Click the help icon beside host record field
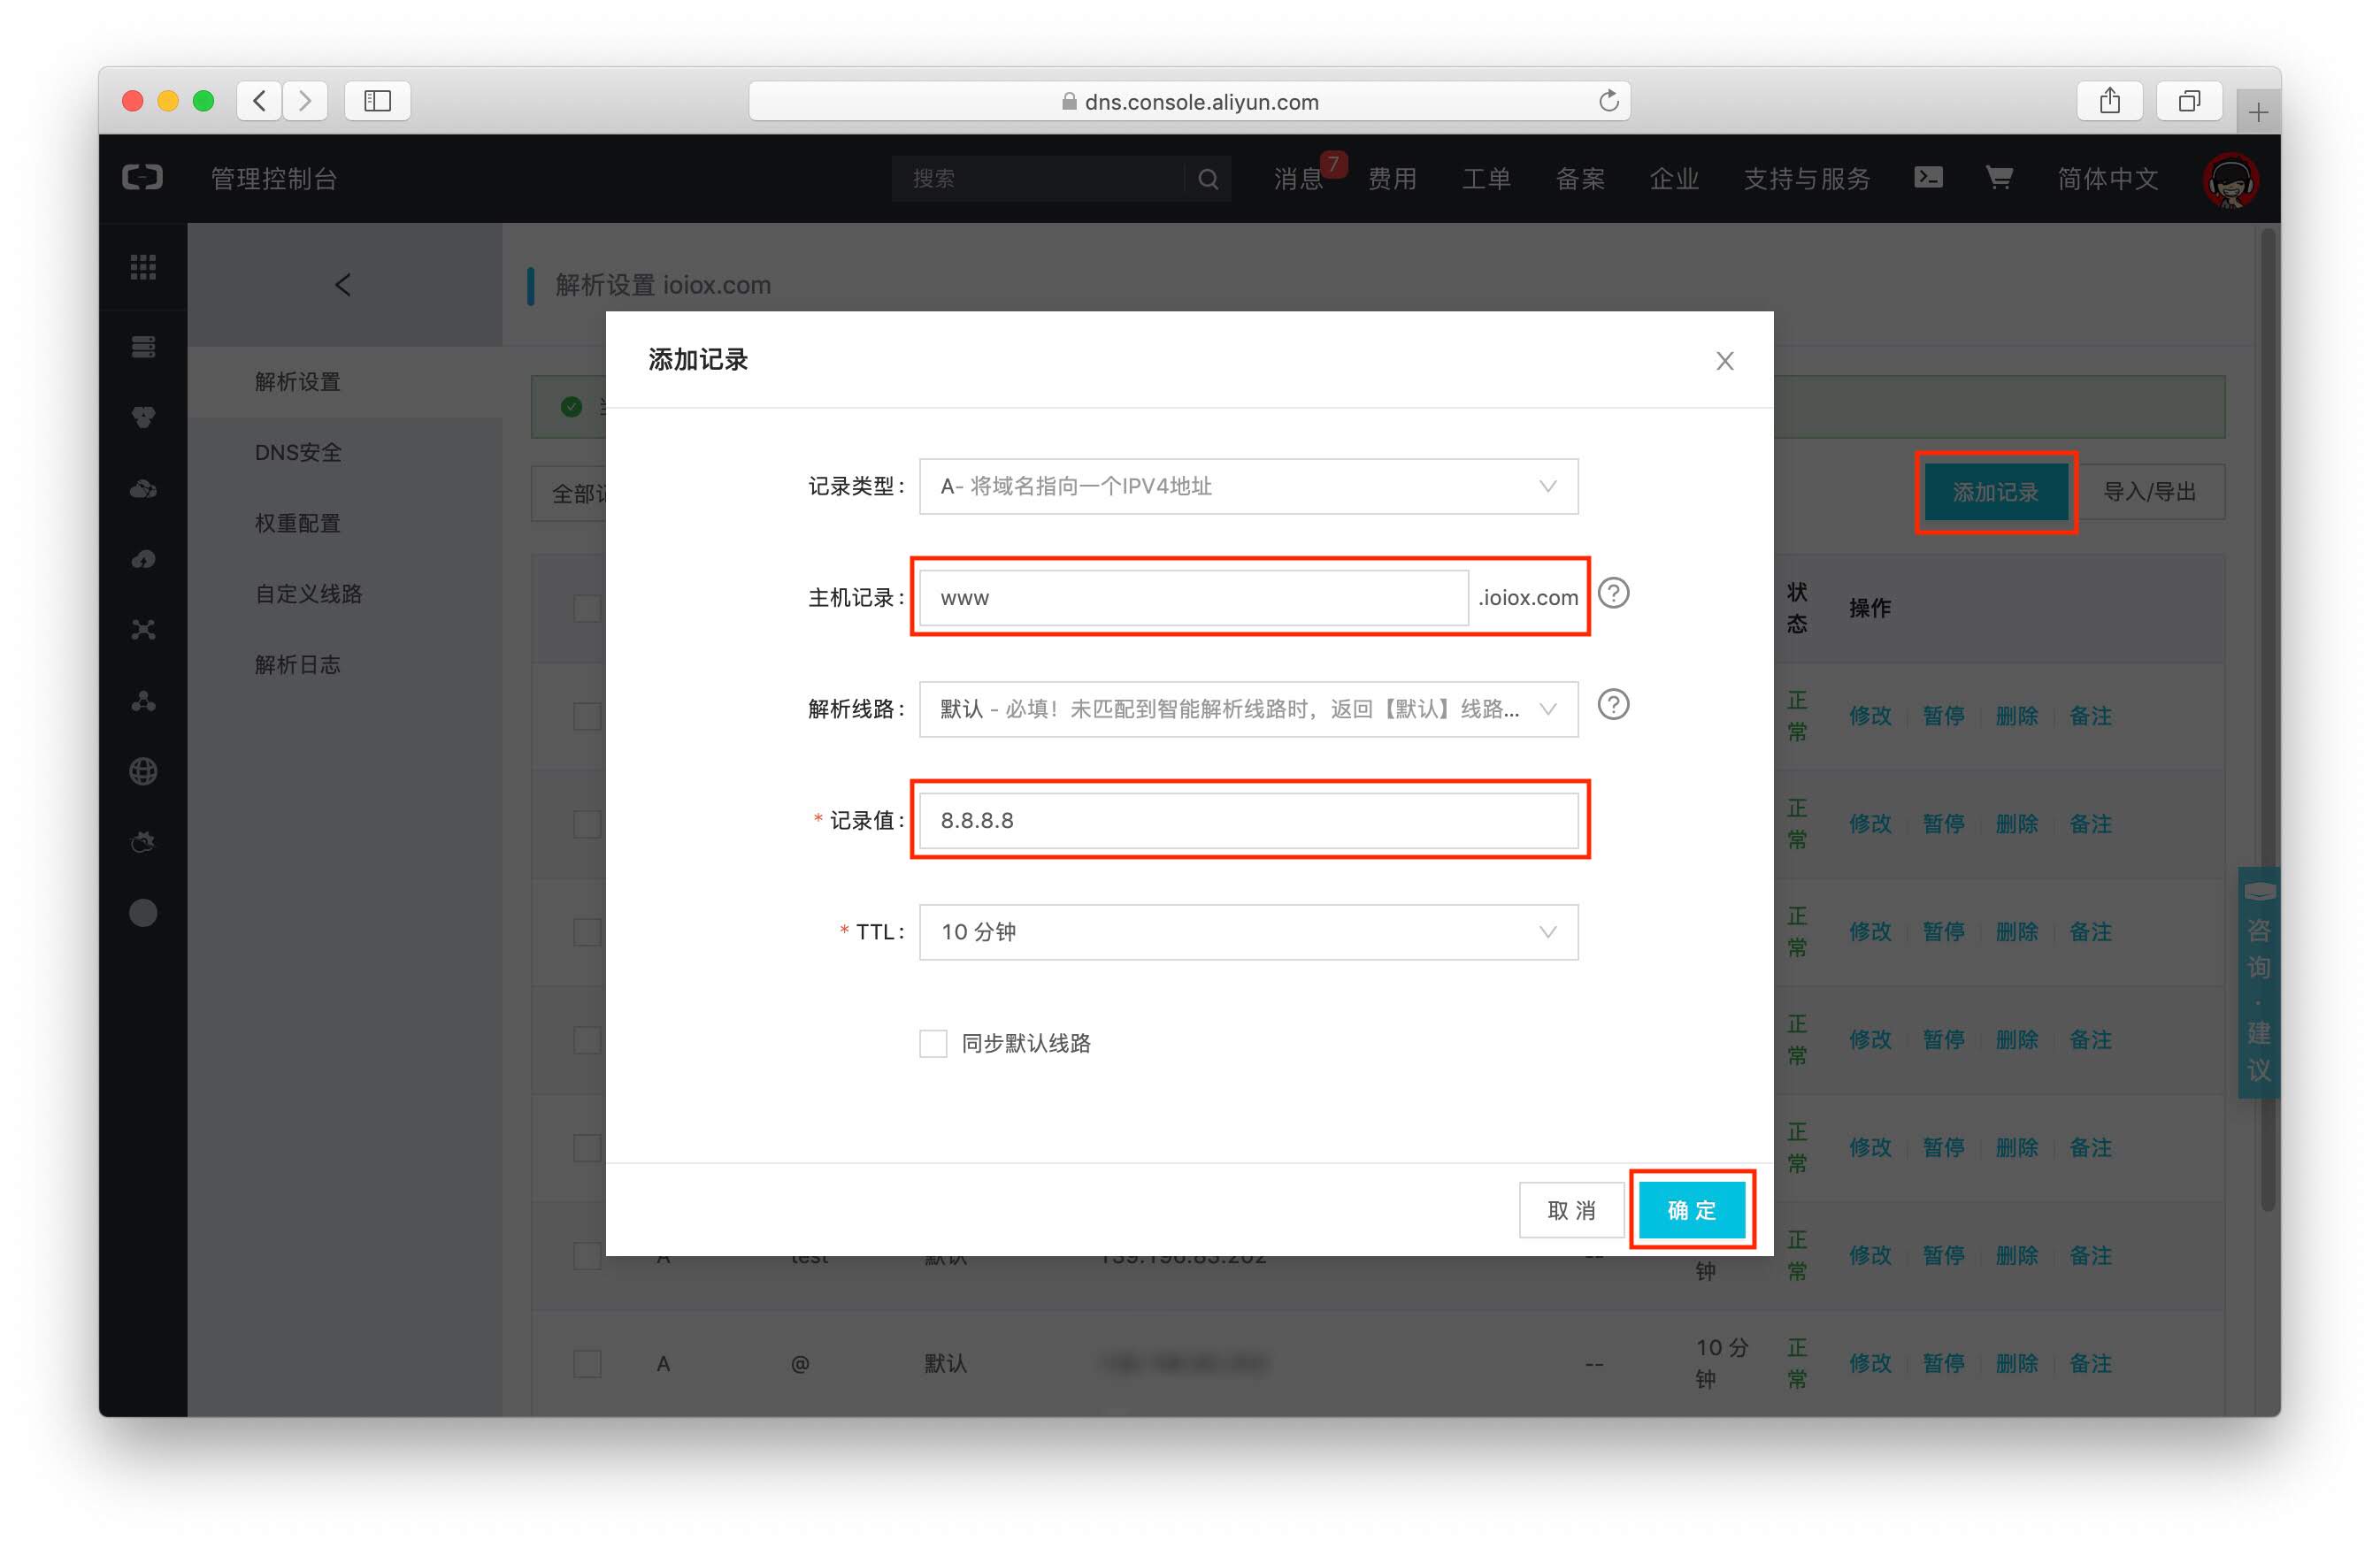Screen dimensions: 2380x1548 1612,594
